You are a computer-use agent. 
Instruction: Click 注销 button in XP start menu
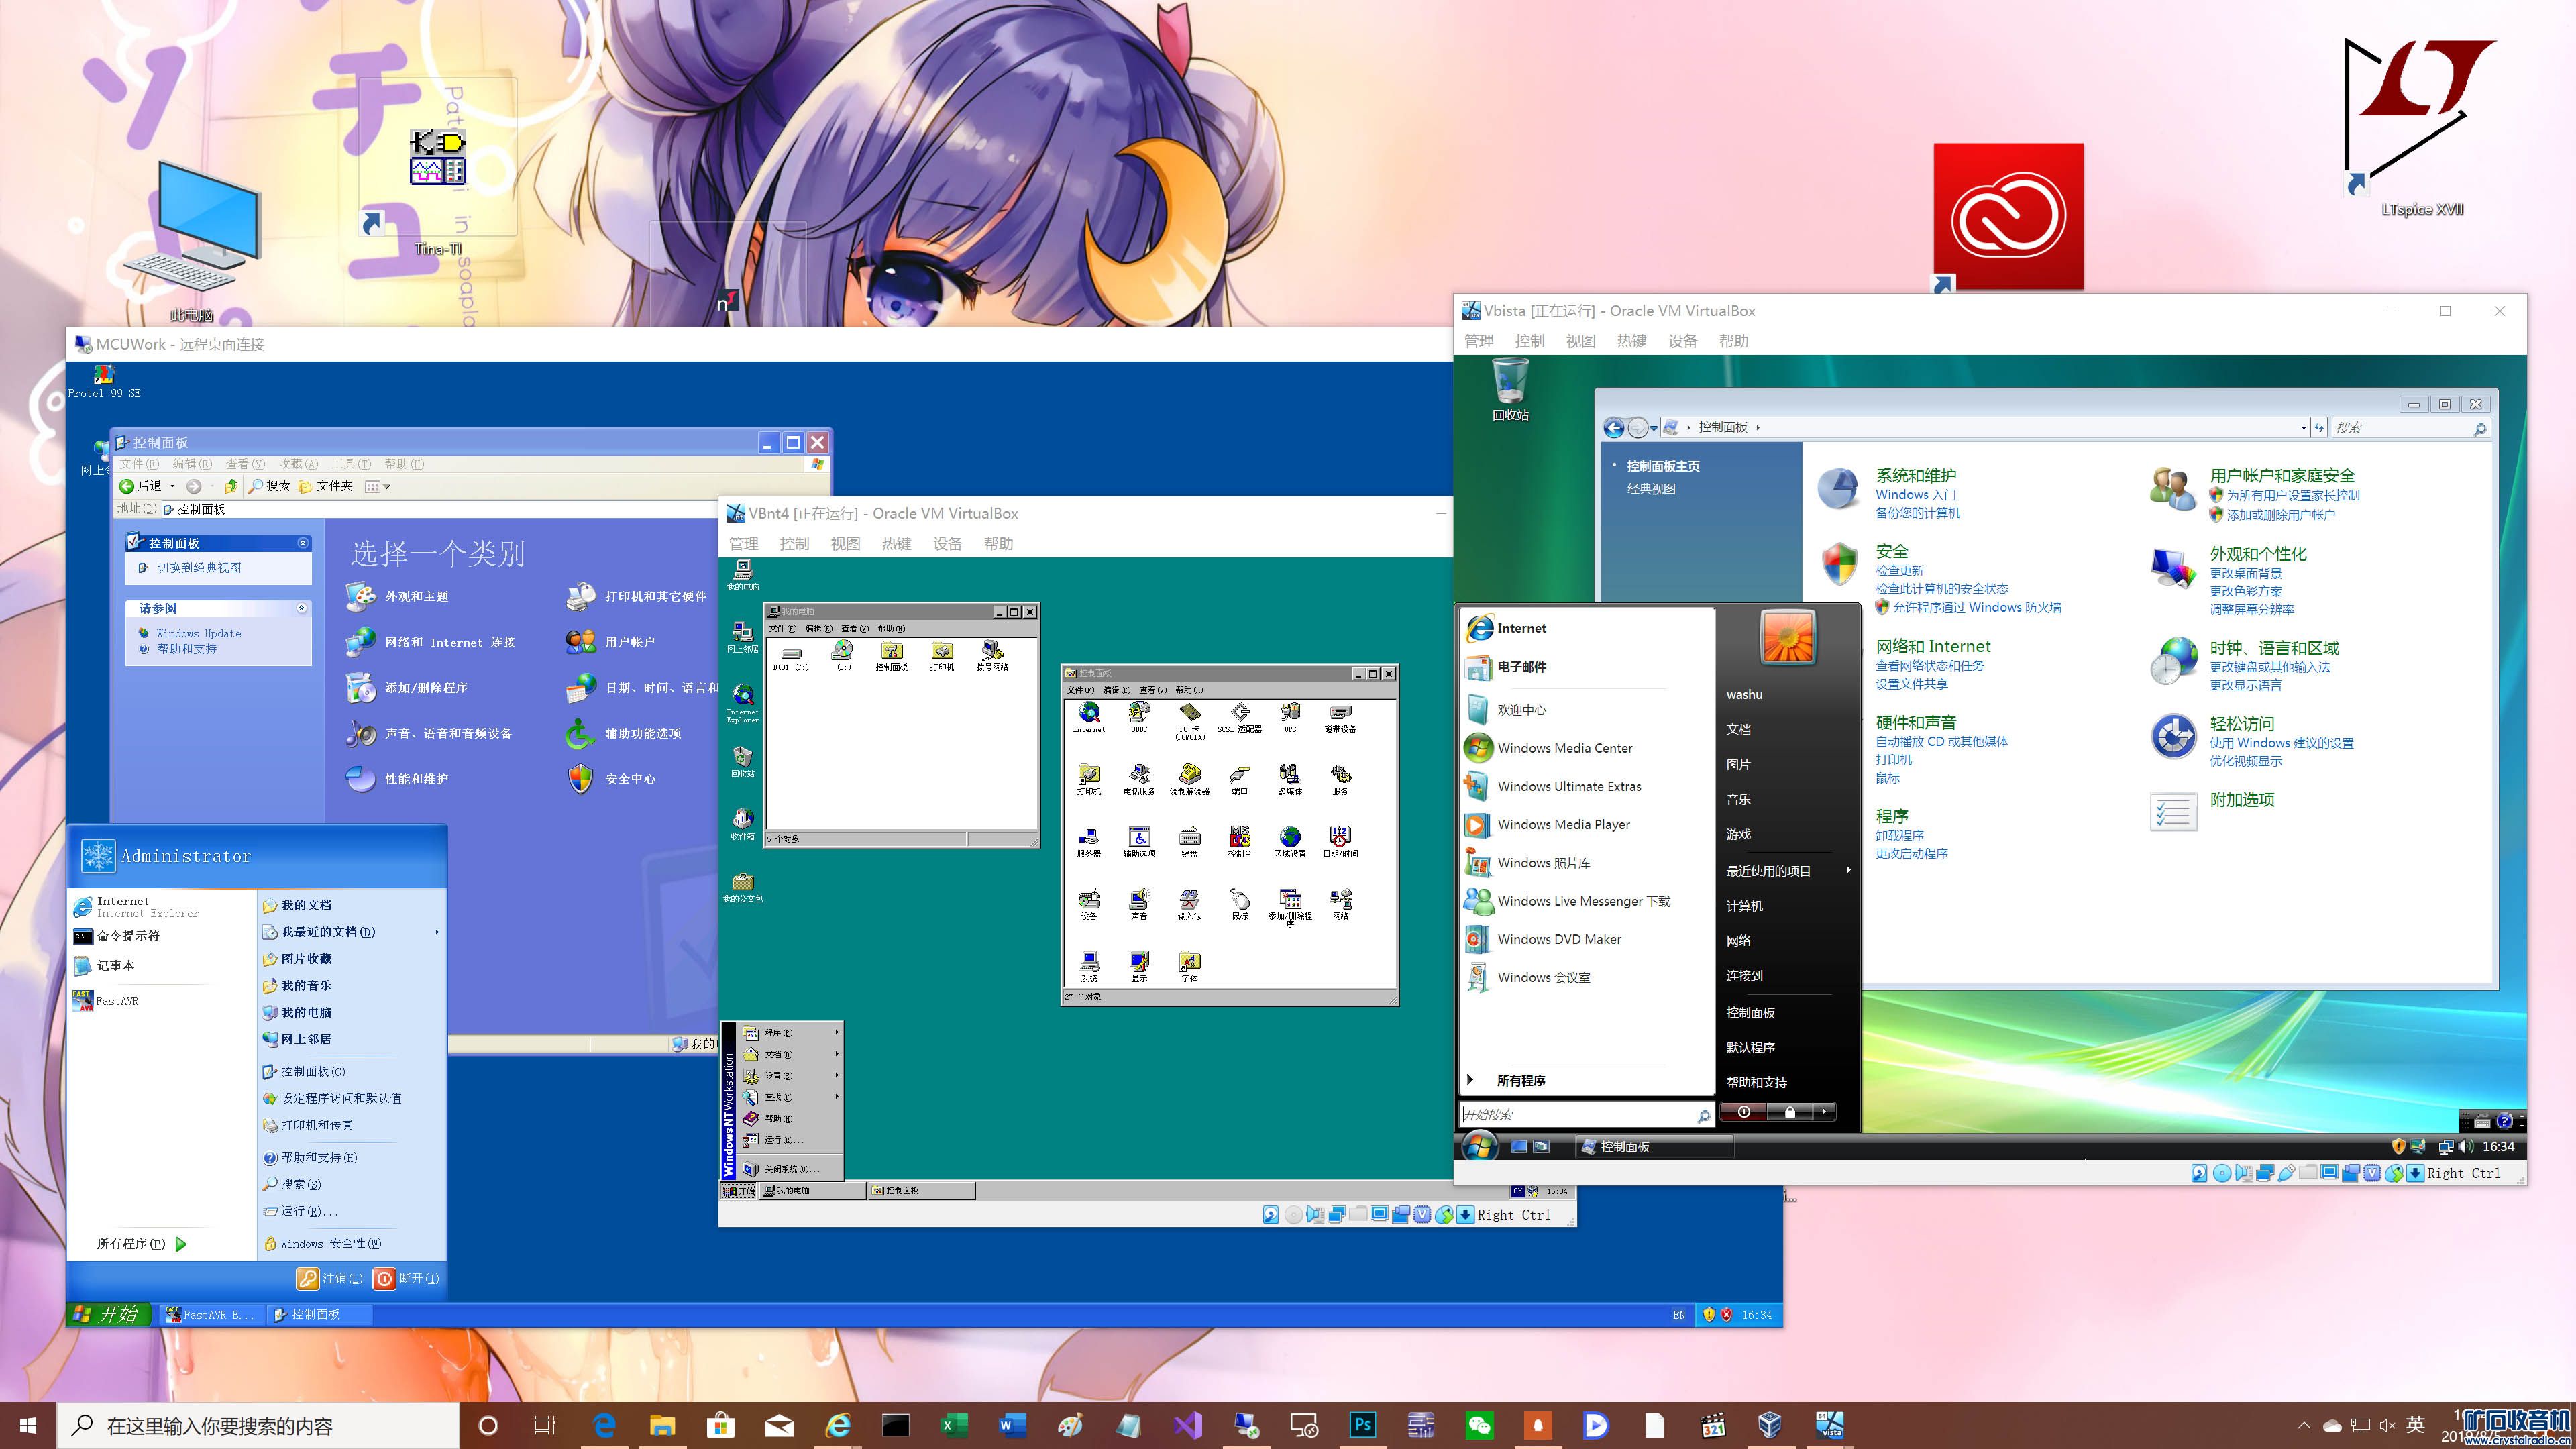click(330, 1278)
